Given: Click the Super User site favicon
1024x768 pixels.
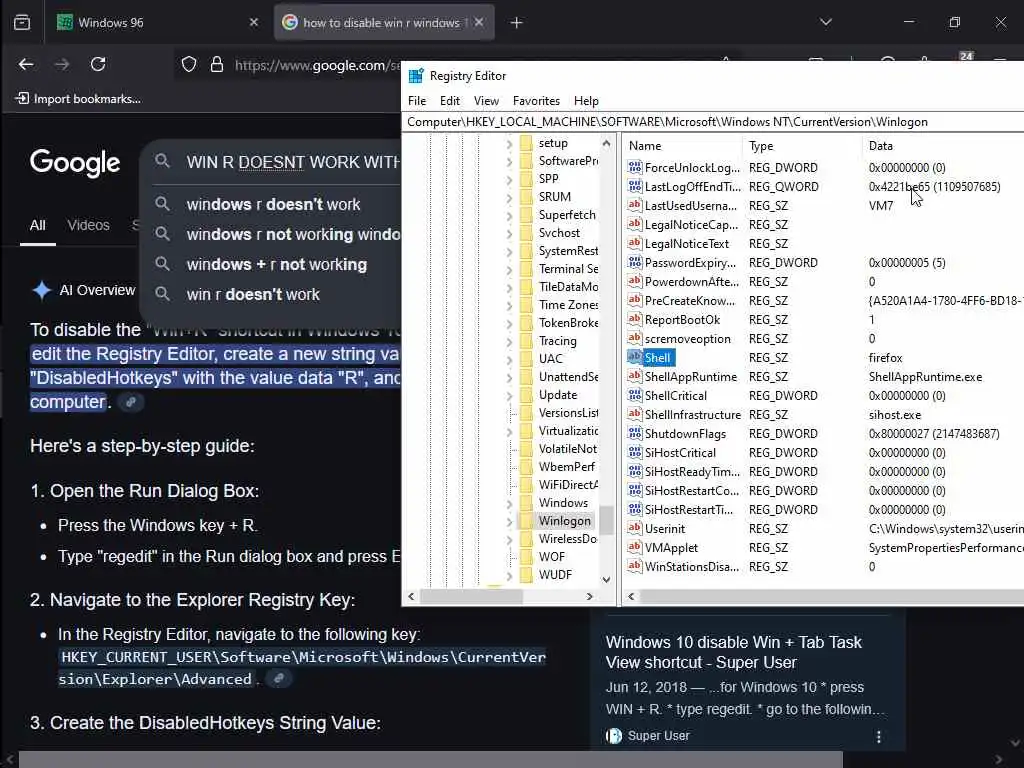Looking at the screenshot, I should (x=614, y=736).
